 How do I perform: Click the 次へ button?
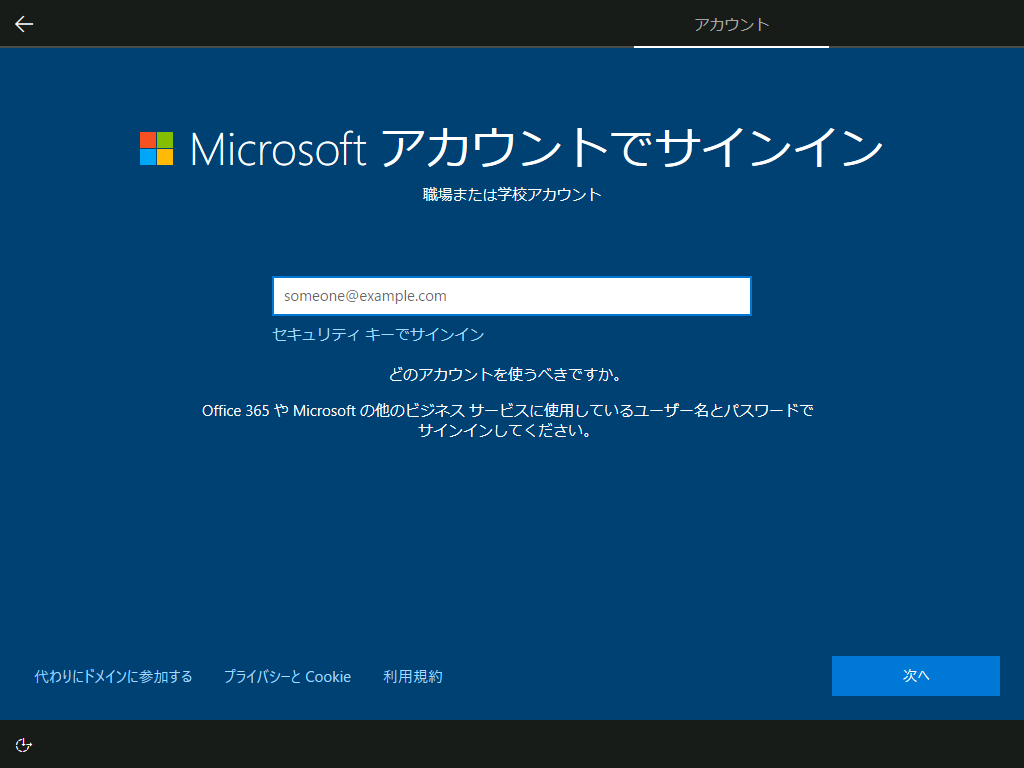click(x=916, y=676)
